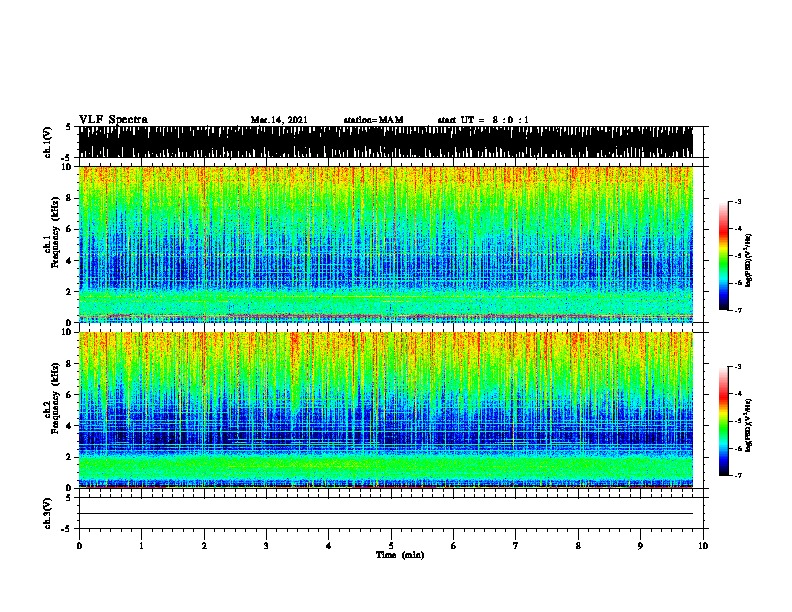Click the "ch.1(V)" axis label
Screen dimensions: 792x612
pos(47,142)
